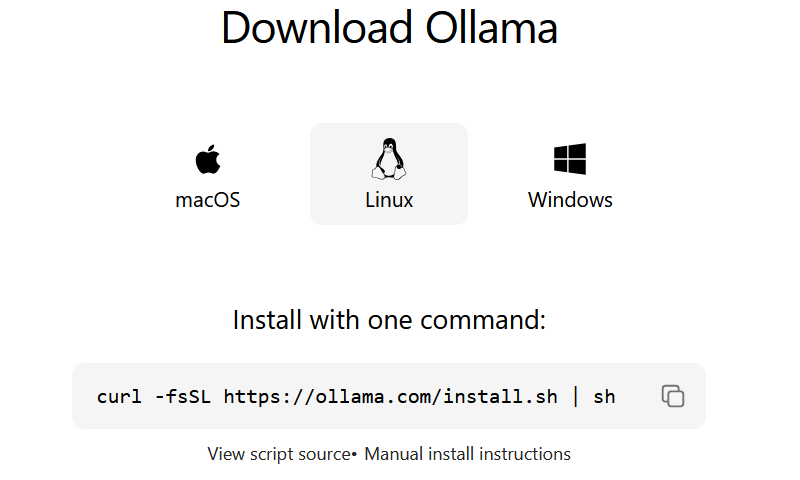Switch to the macOS tab label
The height and width of the screenshot is (480, 800).
[x=208, y=200]
